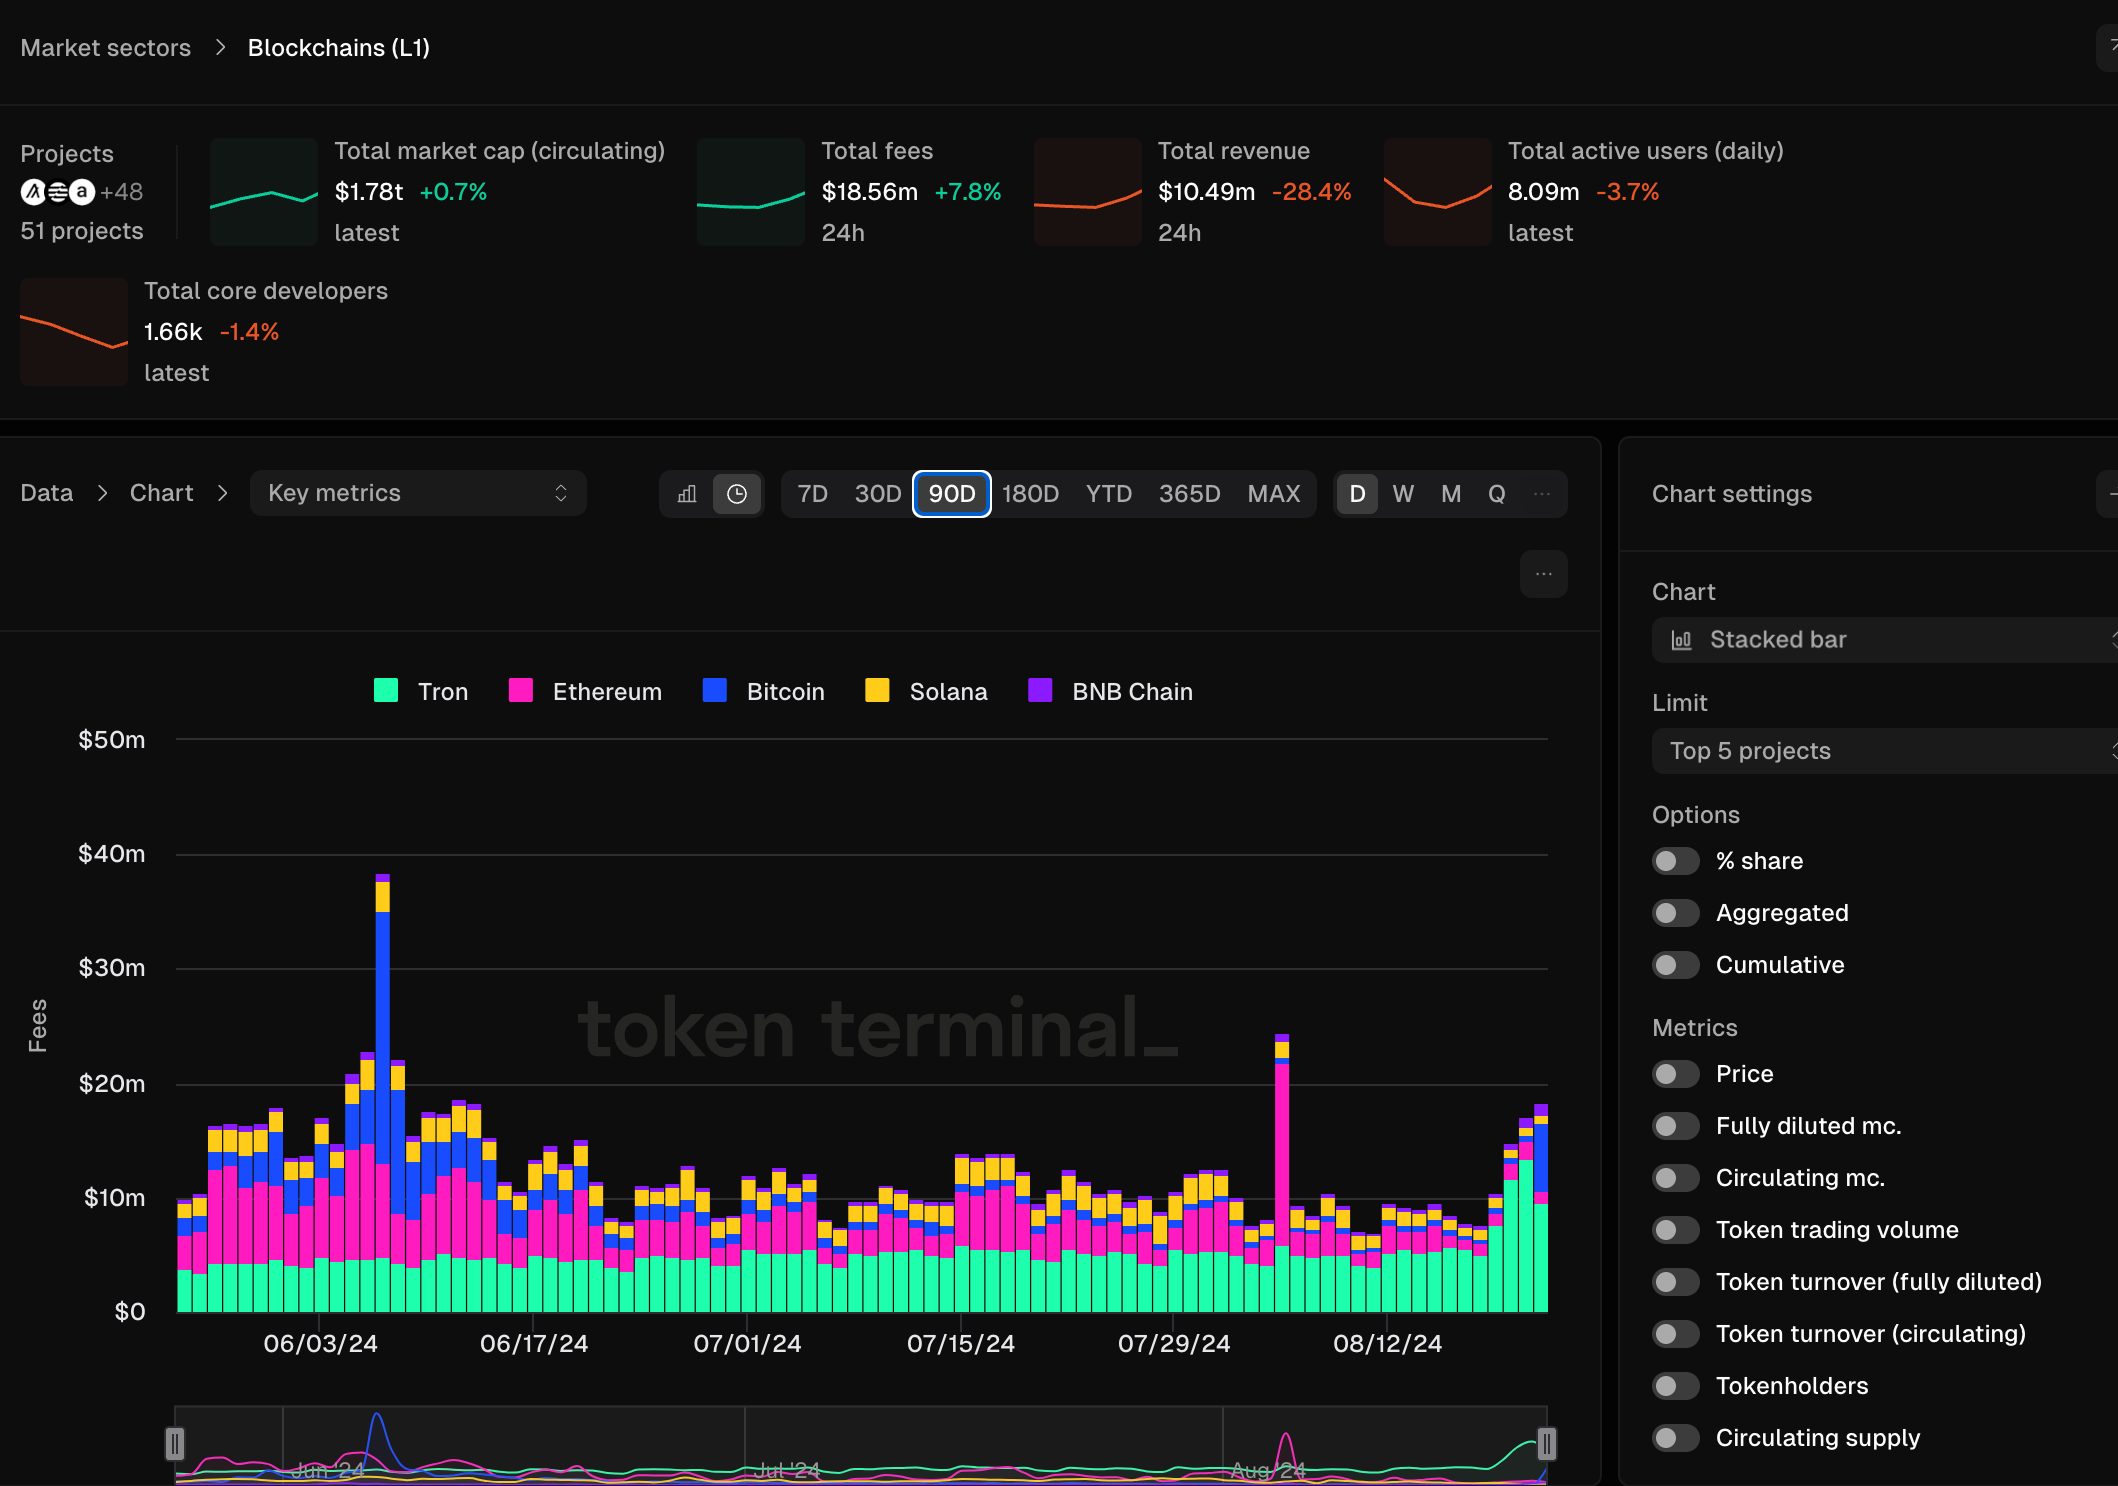Open total core developers sparkline thumbnail
2118x1486 pixels.
[74, 332]
